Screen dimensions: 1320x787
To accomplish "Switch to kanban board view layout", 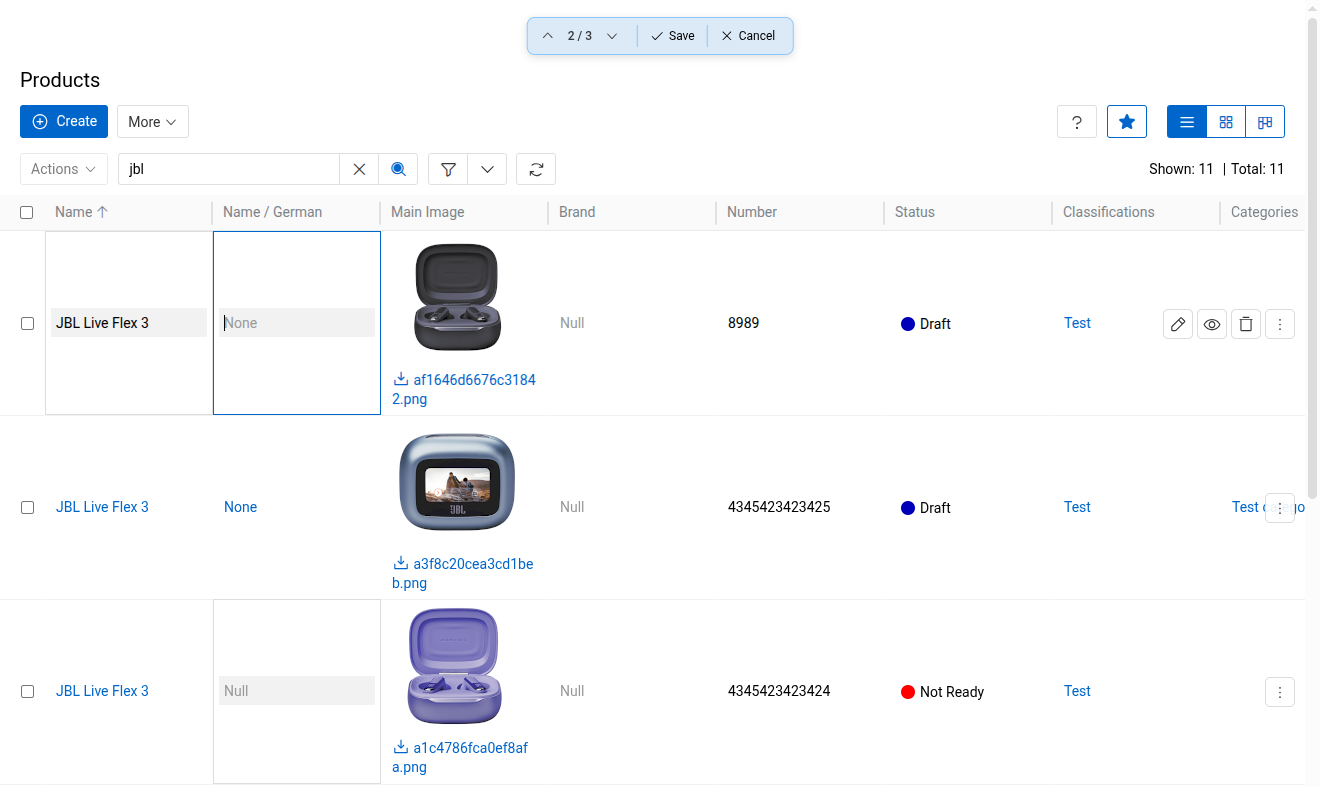I will (1265, 121).
